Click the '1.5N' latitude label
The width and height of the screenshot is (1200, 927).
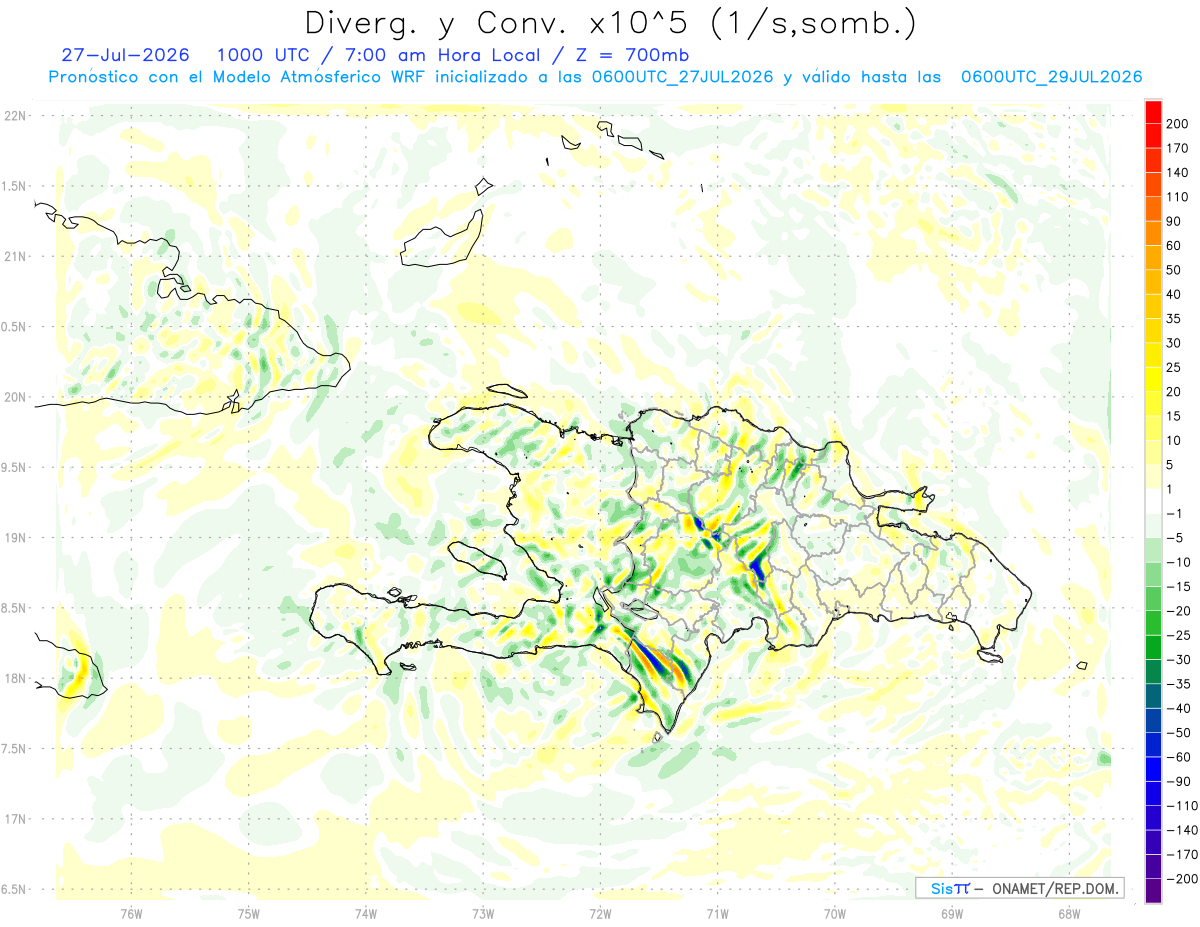14,186
